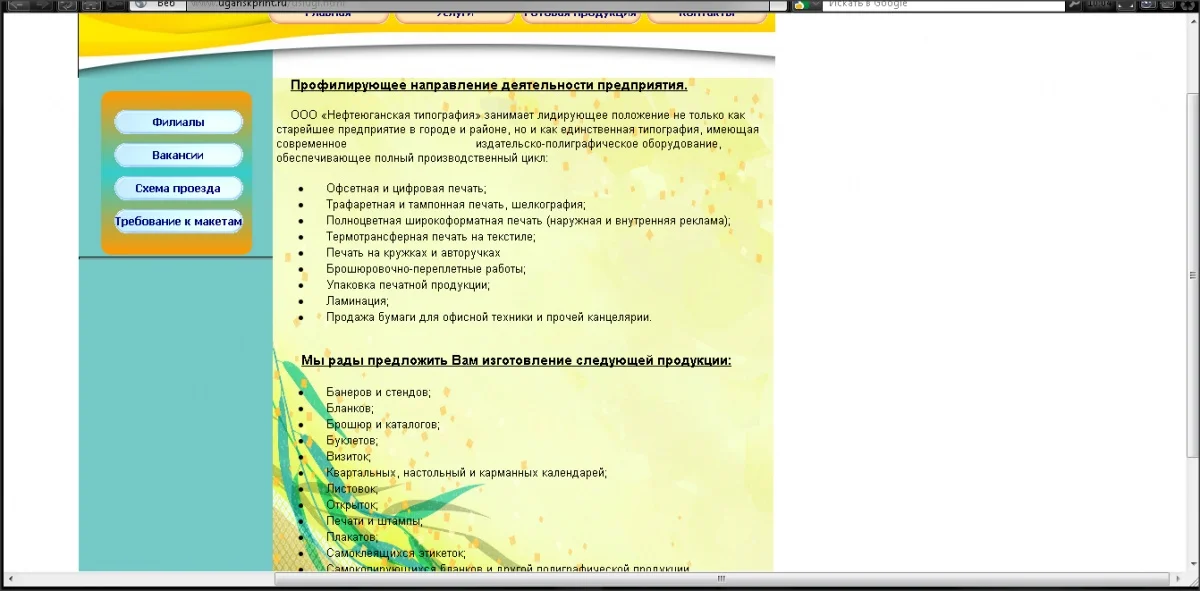Click list item Трафаретная и тампонная печать
Image resolution: width=1200 pixels, height=591 pixels.
pyautogui.click(x=456, y=204)
